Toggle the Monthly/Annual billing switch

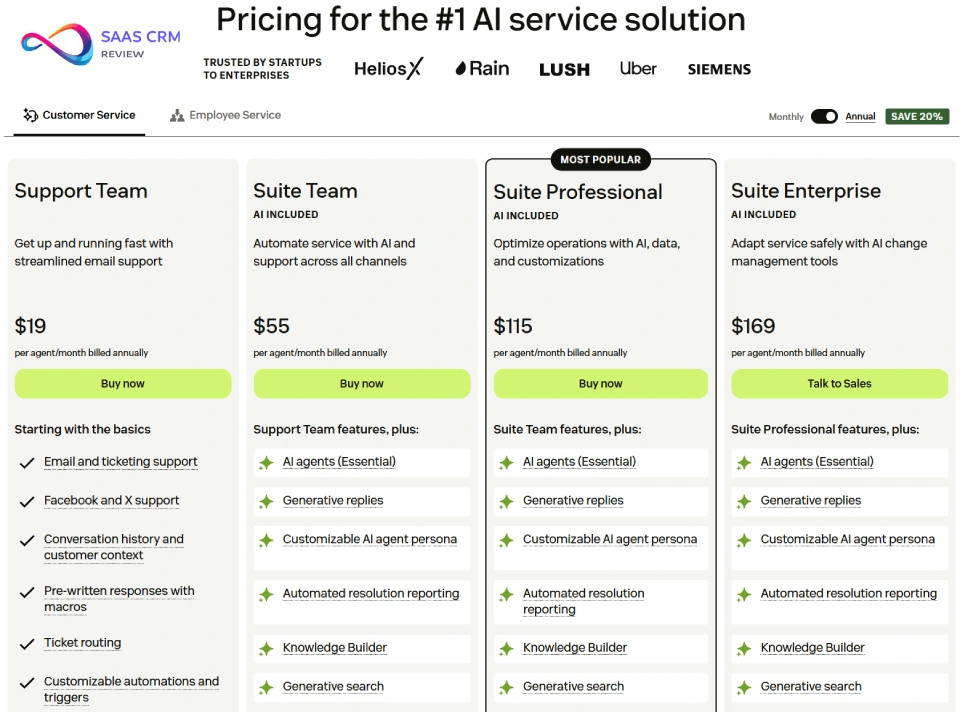click(824, 116)
